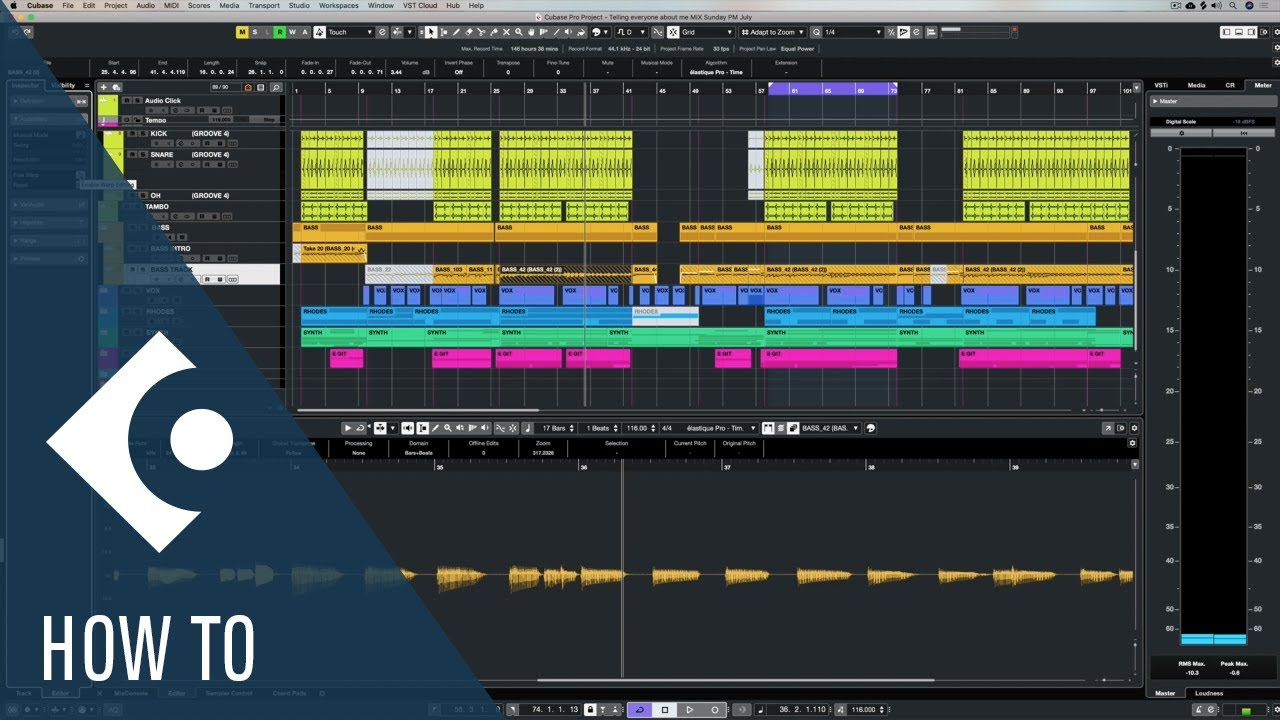Open the Project menu
This screenshot has width=1280, height=720.
coord(116,5)
